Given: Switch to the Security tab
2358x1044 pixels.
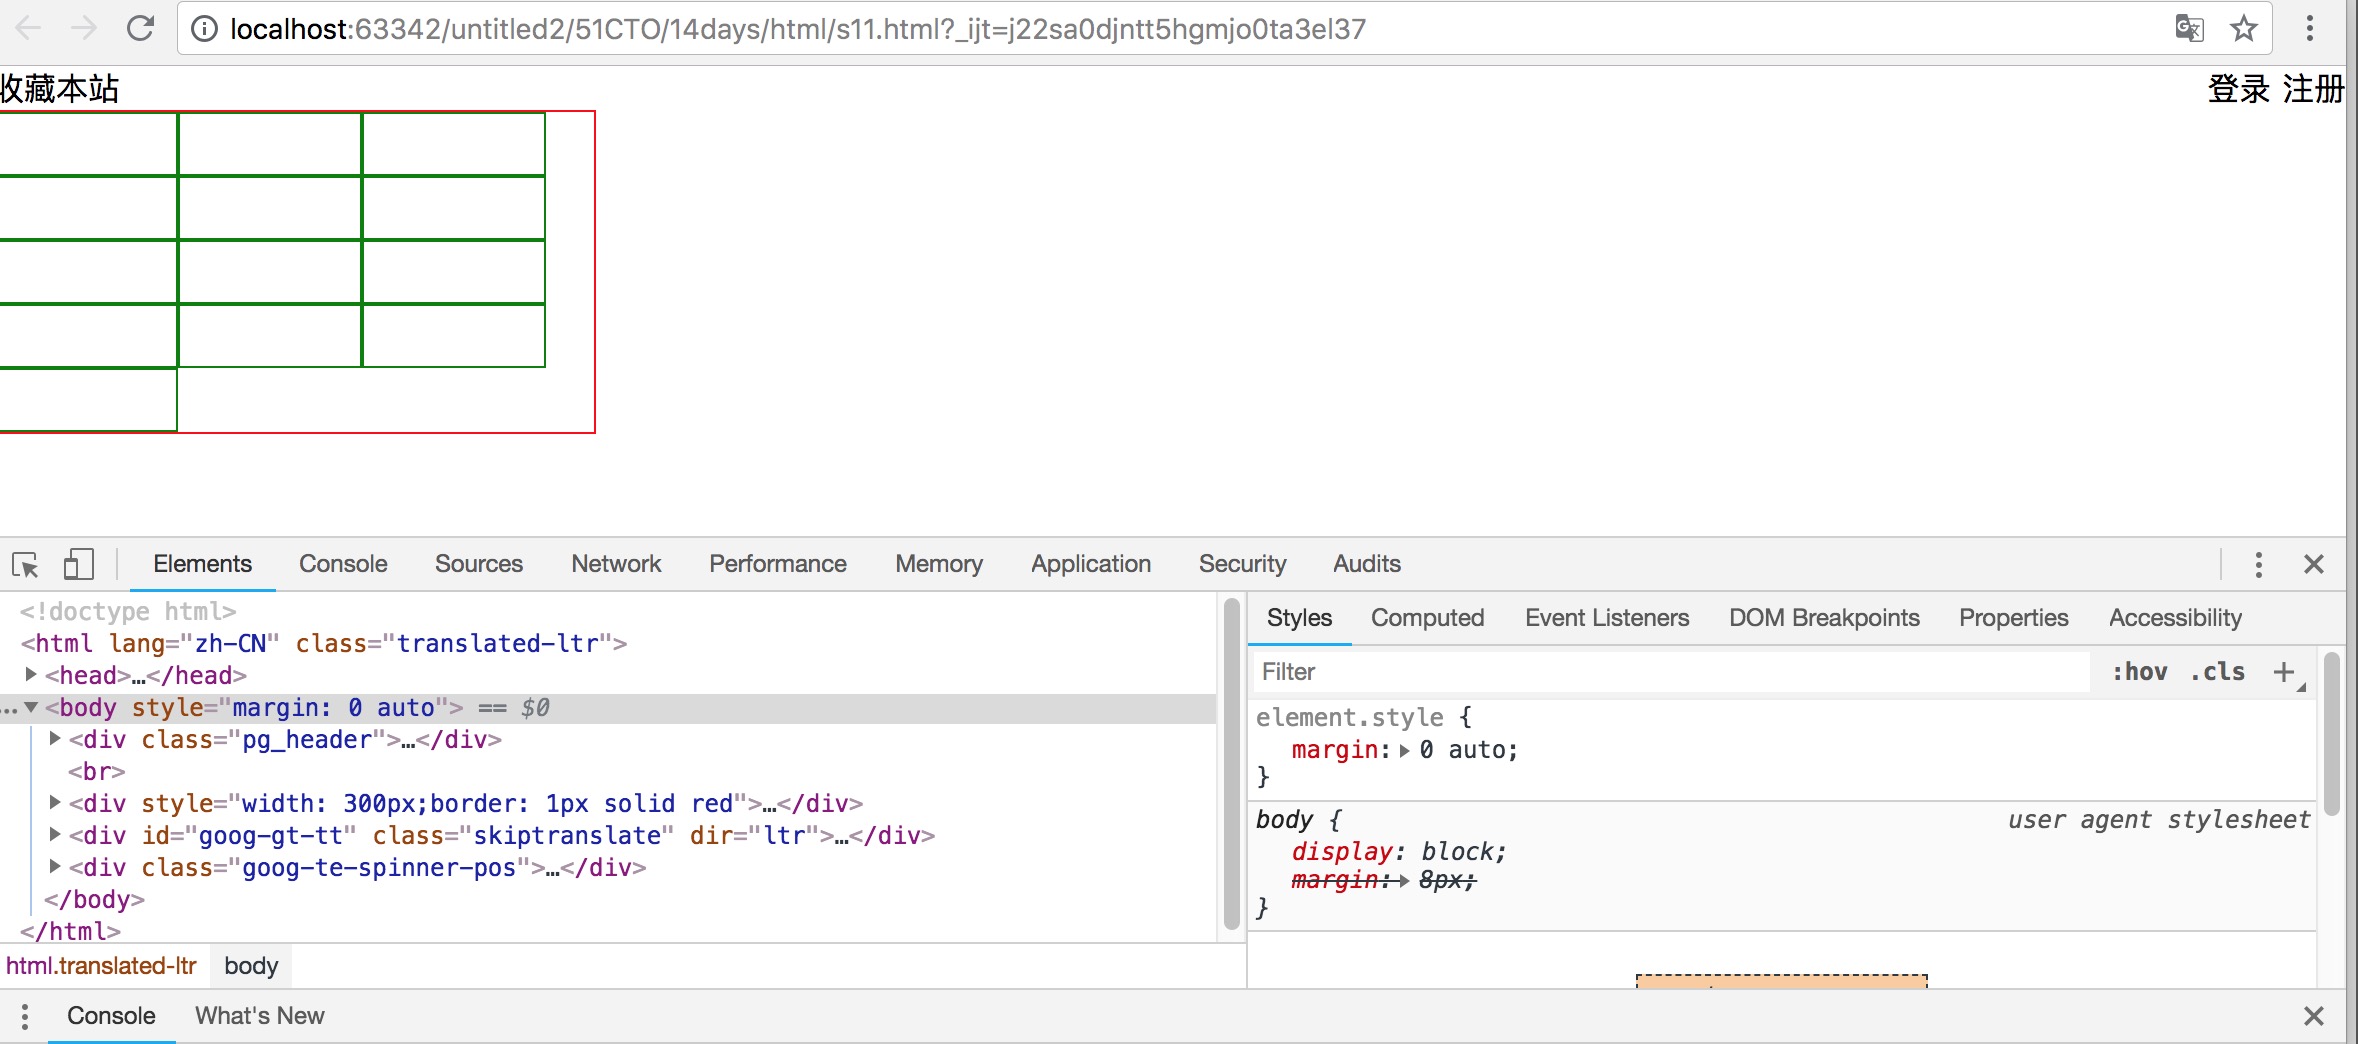Looking at the screenshot, I should pyautogui.click(x=1242, y=564).
